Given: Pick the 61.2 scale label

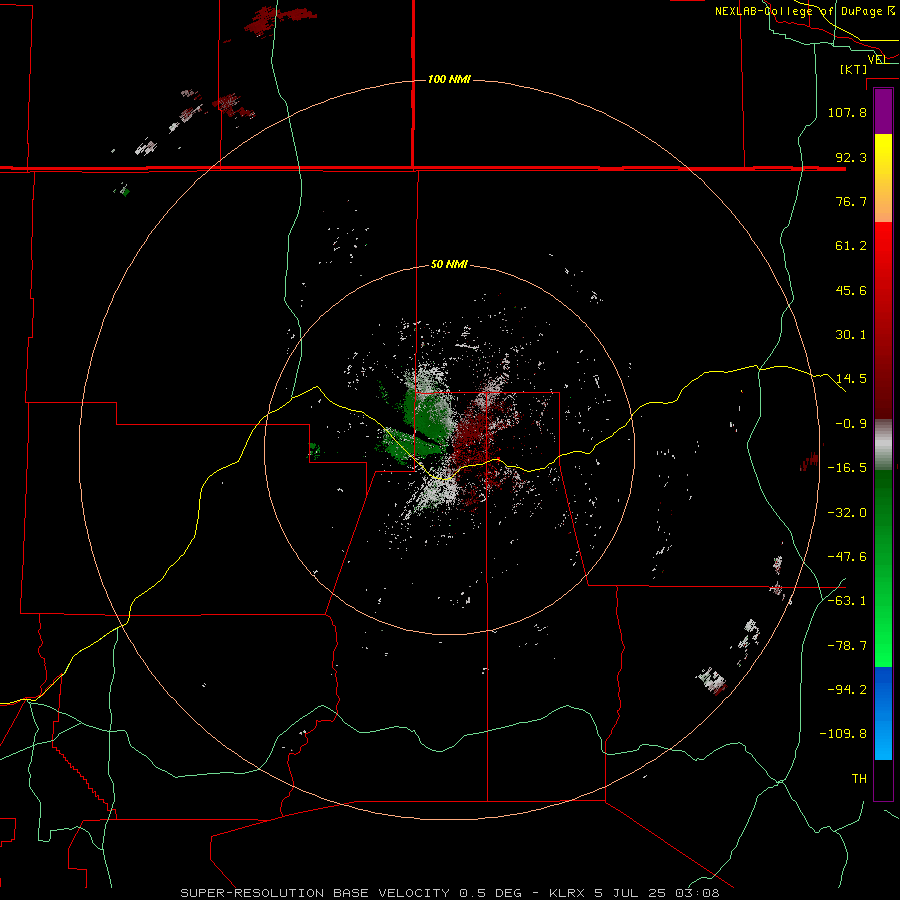Looking at the screenshot, I should click(851, 246).
